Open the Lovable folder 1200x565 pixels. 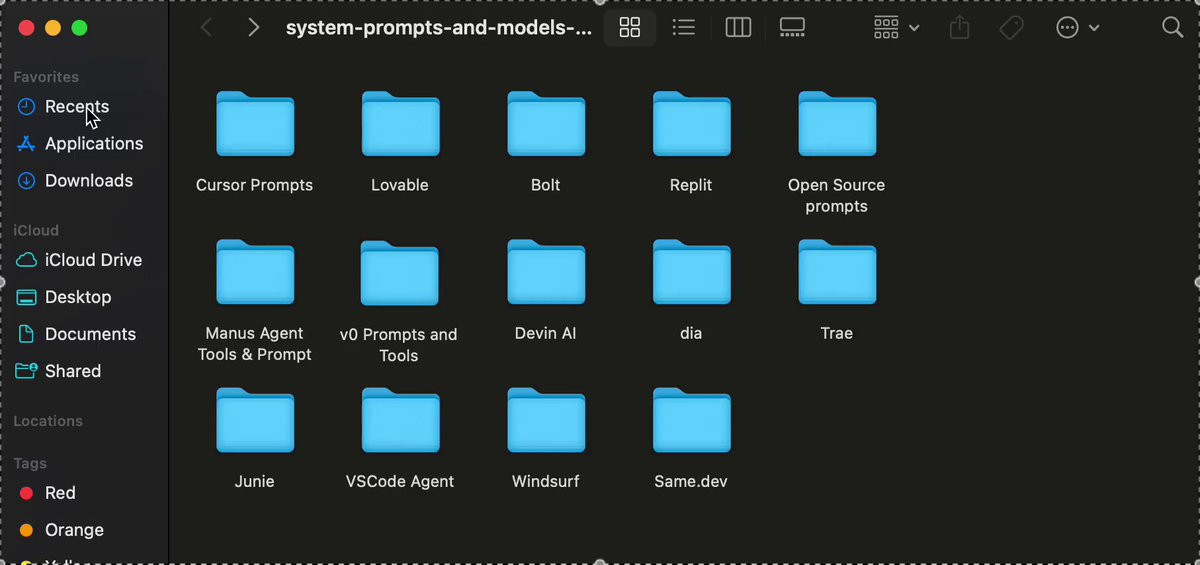[x=400, y=124]
